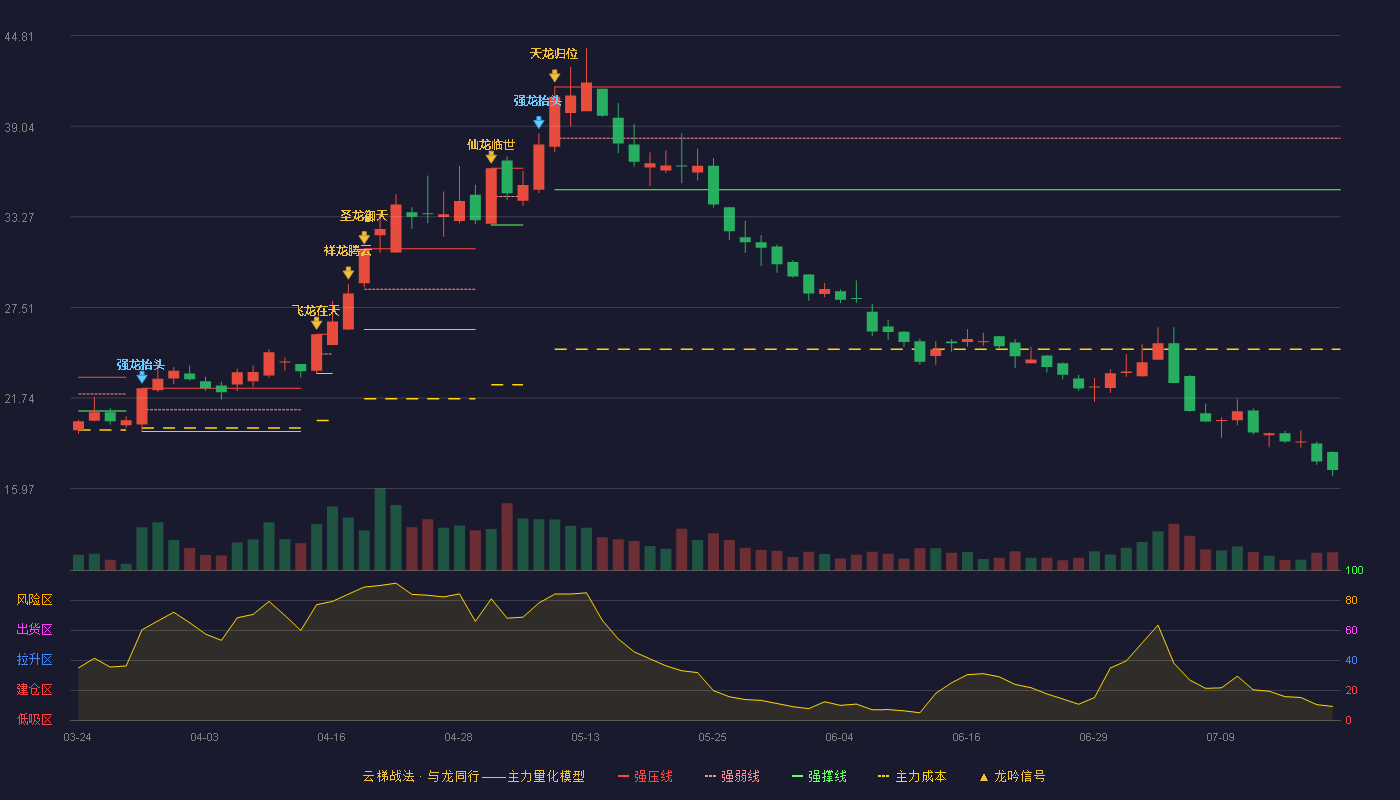Click the blue 40 indicator scale value
Viewport: 1400px width, 800px height.
1351,661
